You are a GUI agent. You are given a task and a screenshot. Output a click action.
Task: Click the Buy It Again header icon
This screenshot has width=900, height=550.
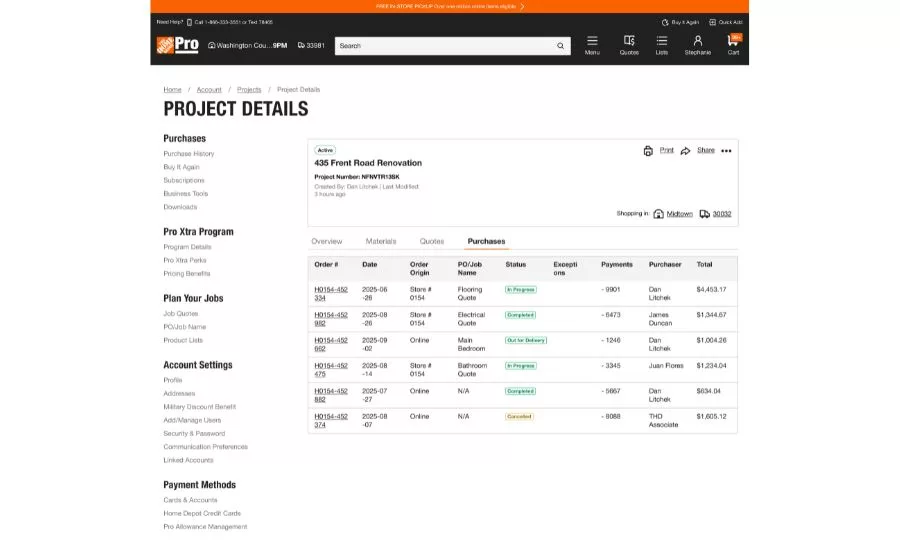(665, 22)
